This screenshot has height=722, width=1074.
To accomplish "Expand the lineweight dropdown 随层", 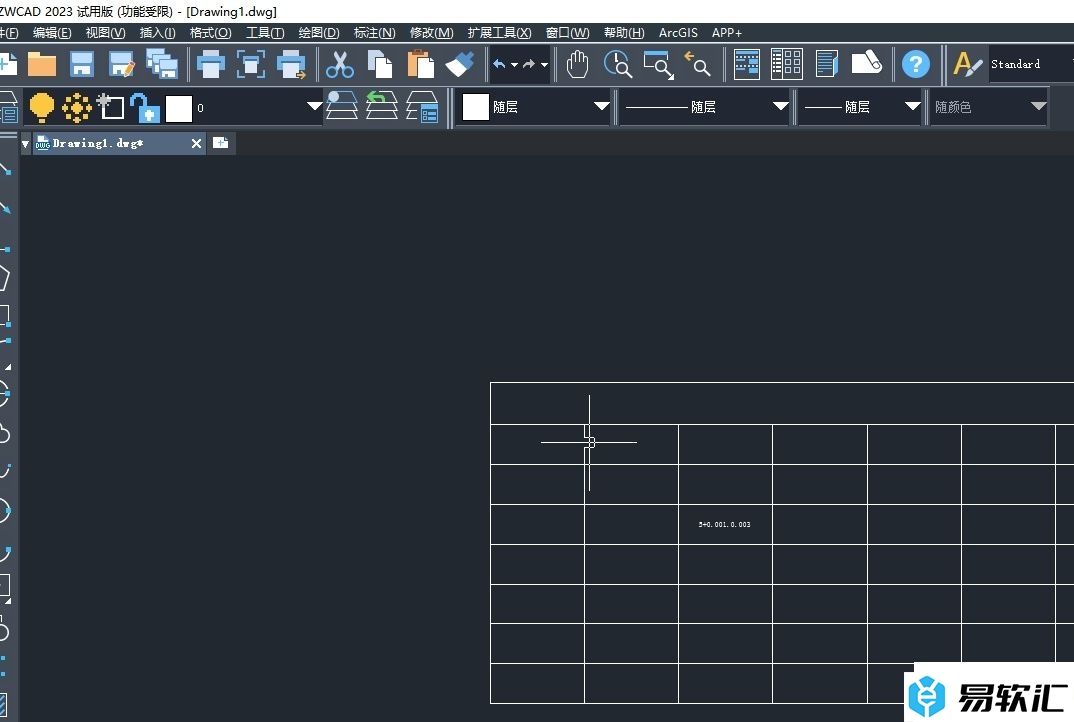I will 912,106.
